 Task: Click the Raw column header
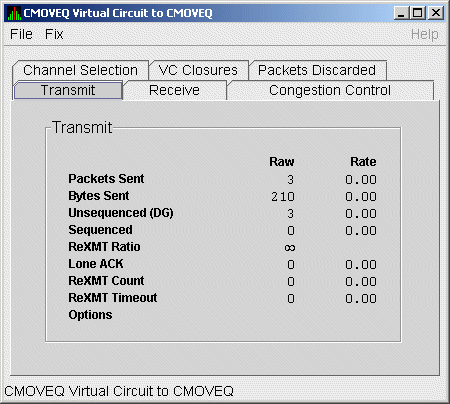pos(282,162)
